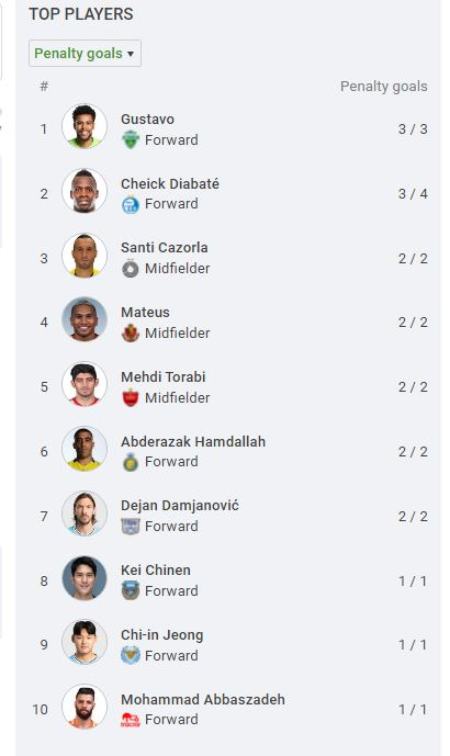Open Dejan Damjanović's avatar photo
The height and width of the screenshot is (756, 450).
[84, 513]
